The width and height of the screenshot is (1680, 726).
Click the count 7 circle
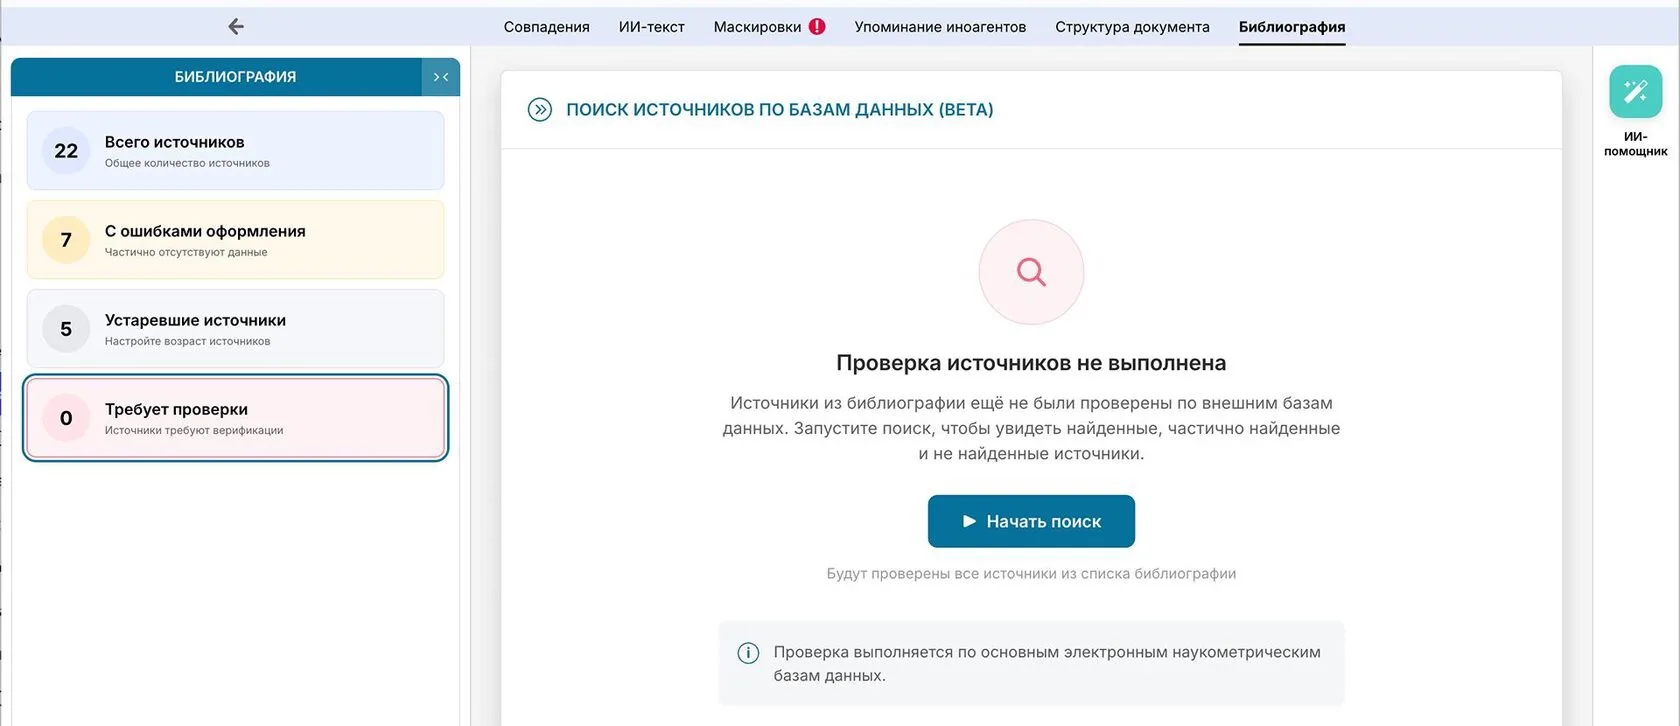(x=66, y=240)
